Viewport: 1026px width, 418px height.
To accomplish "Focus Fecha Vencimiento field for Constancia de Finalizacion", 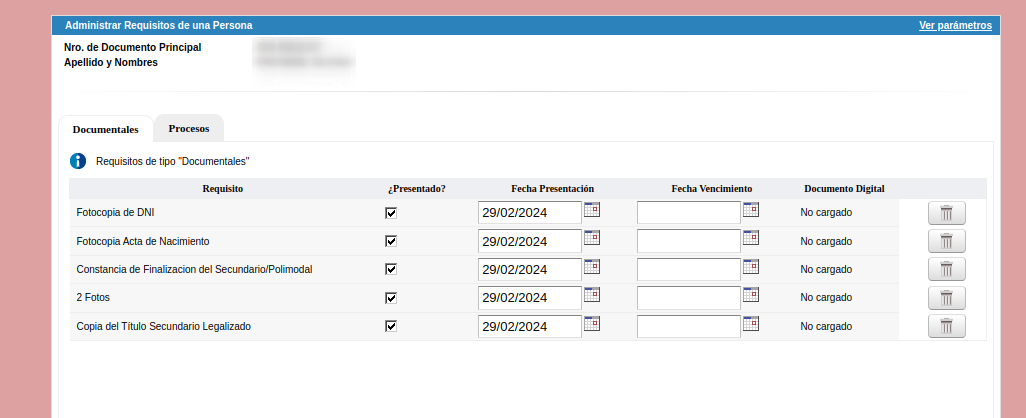I will [689, 270].
